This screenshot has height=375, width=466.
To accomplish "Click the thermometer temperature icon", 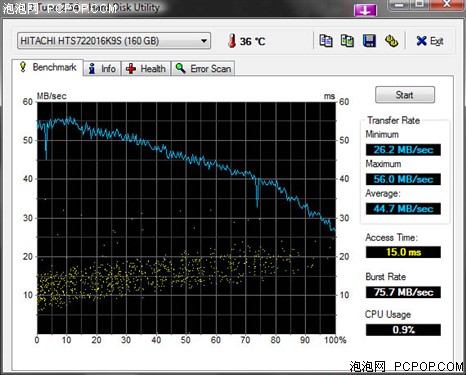I will pyautogui.click(x=232, y=41).
